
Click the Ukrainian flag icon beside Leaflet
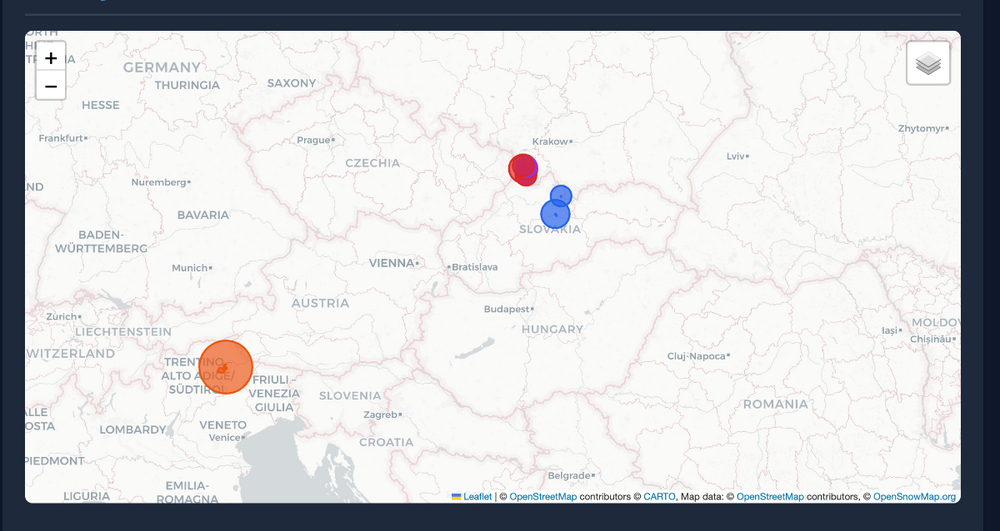tap(457, 497)
